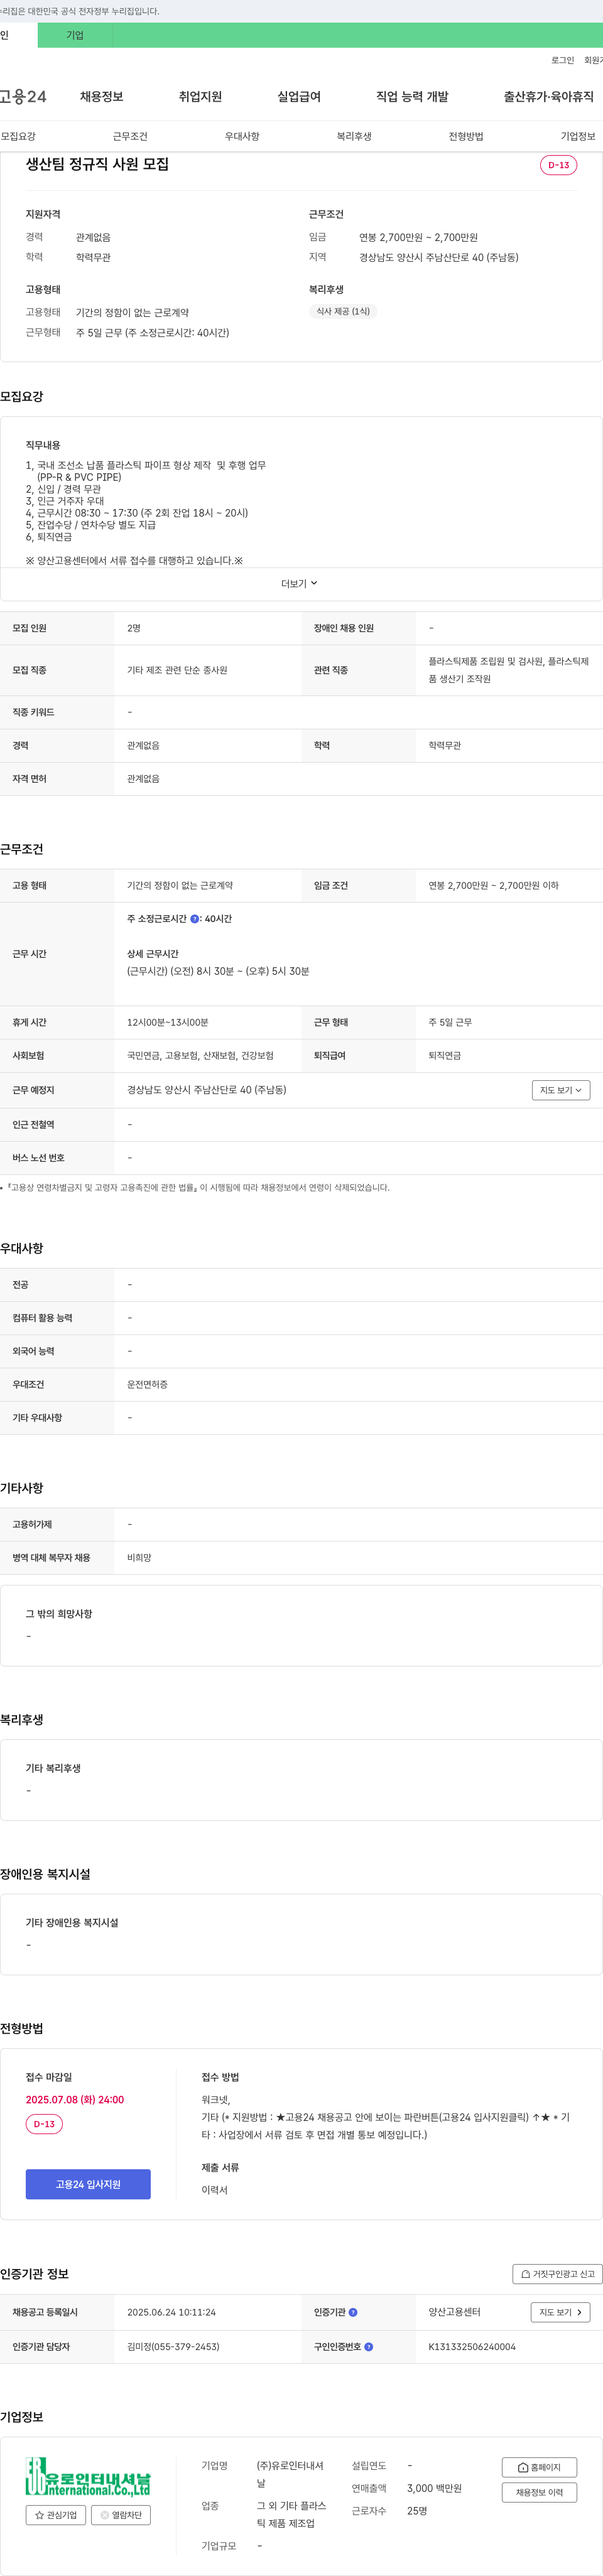Click the 생산팀 정규직 사원 모집 title
Screen dimensions: 603x2576
(x=97, y=164)
